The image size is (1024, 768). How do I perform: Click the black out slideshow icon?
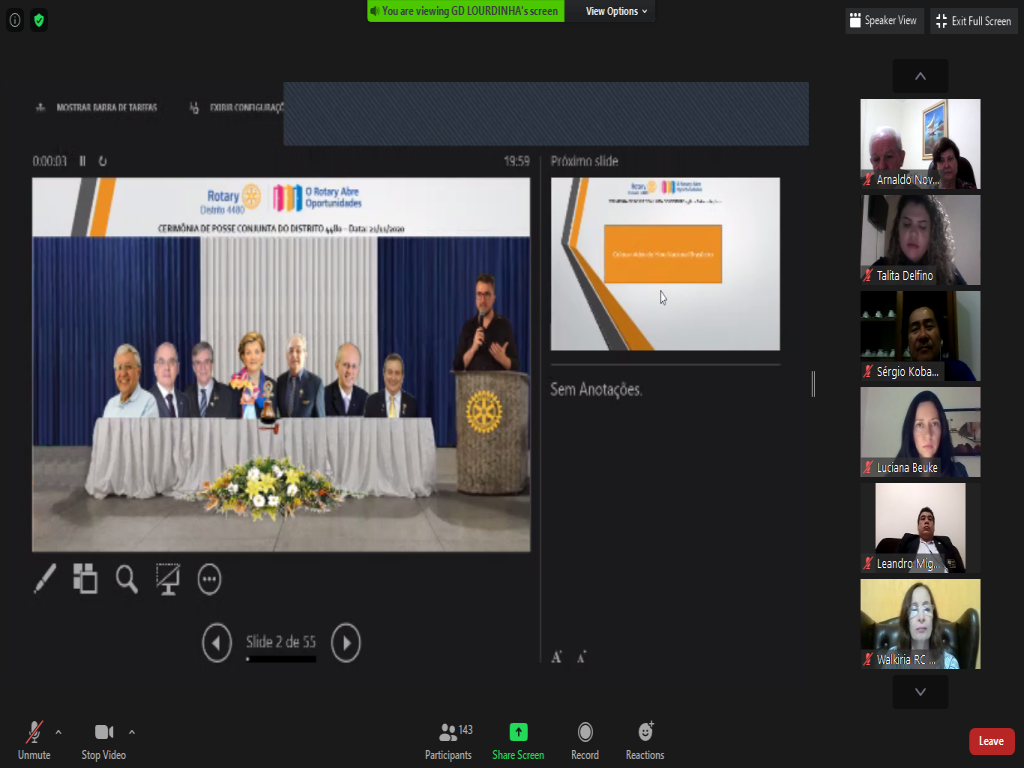[x=167, y=579]
